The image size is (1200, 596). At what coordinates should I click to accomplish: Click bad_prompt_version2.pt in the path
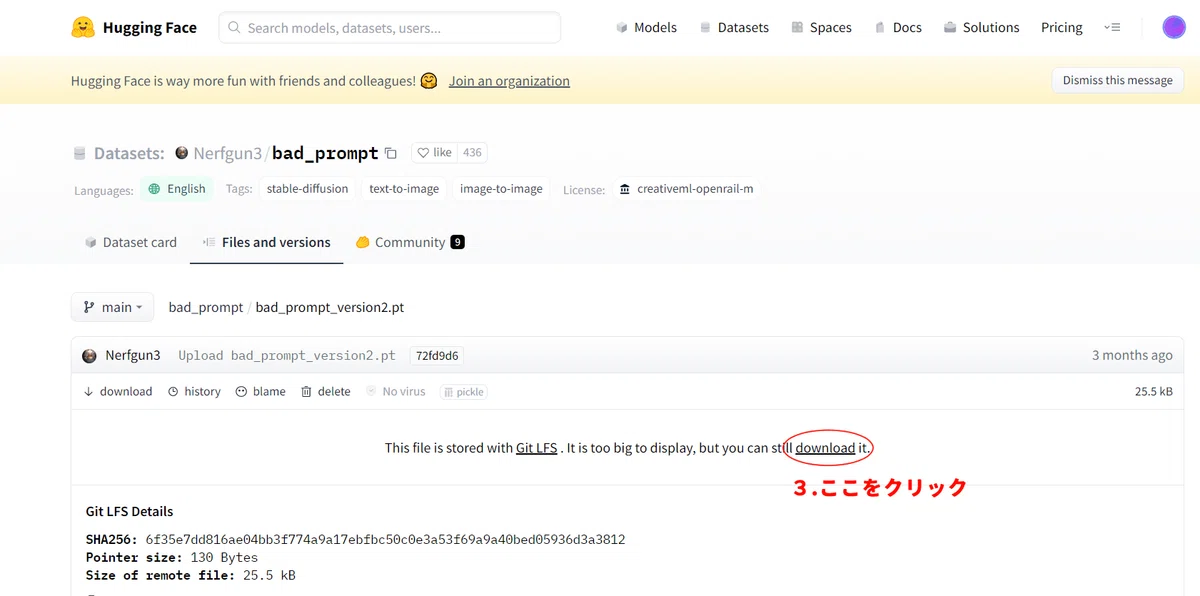pyautogui.click(x=330, y=307)
